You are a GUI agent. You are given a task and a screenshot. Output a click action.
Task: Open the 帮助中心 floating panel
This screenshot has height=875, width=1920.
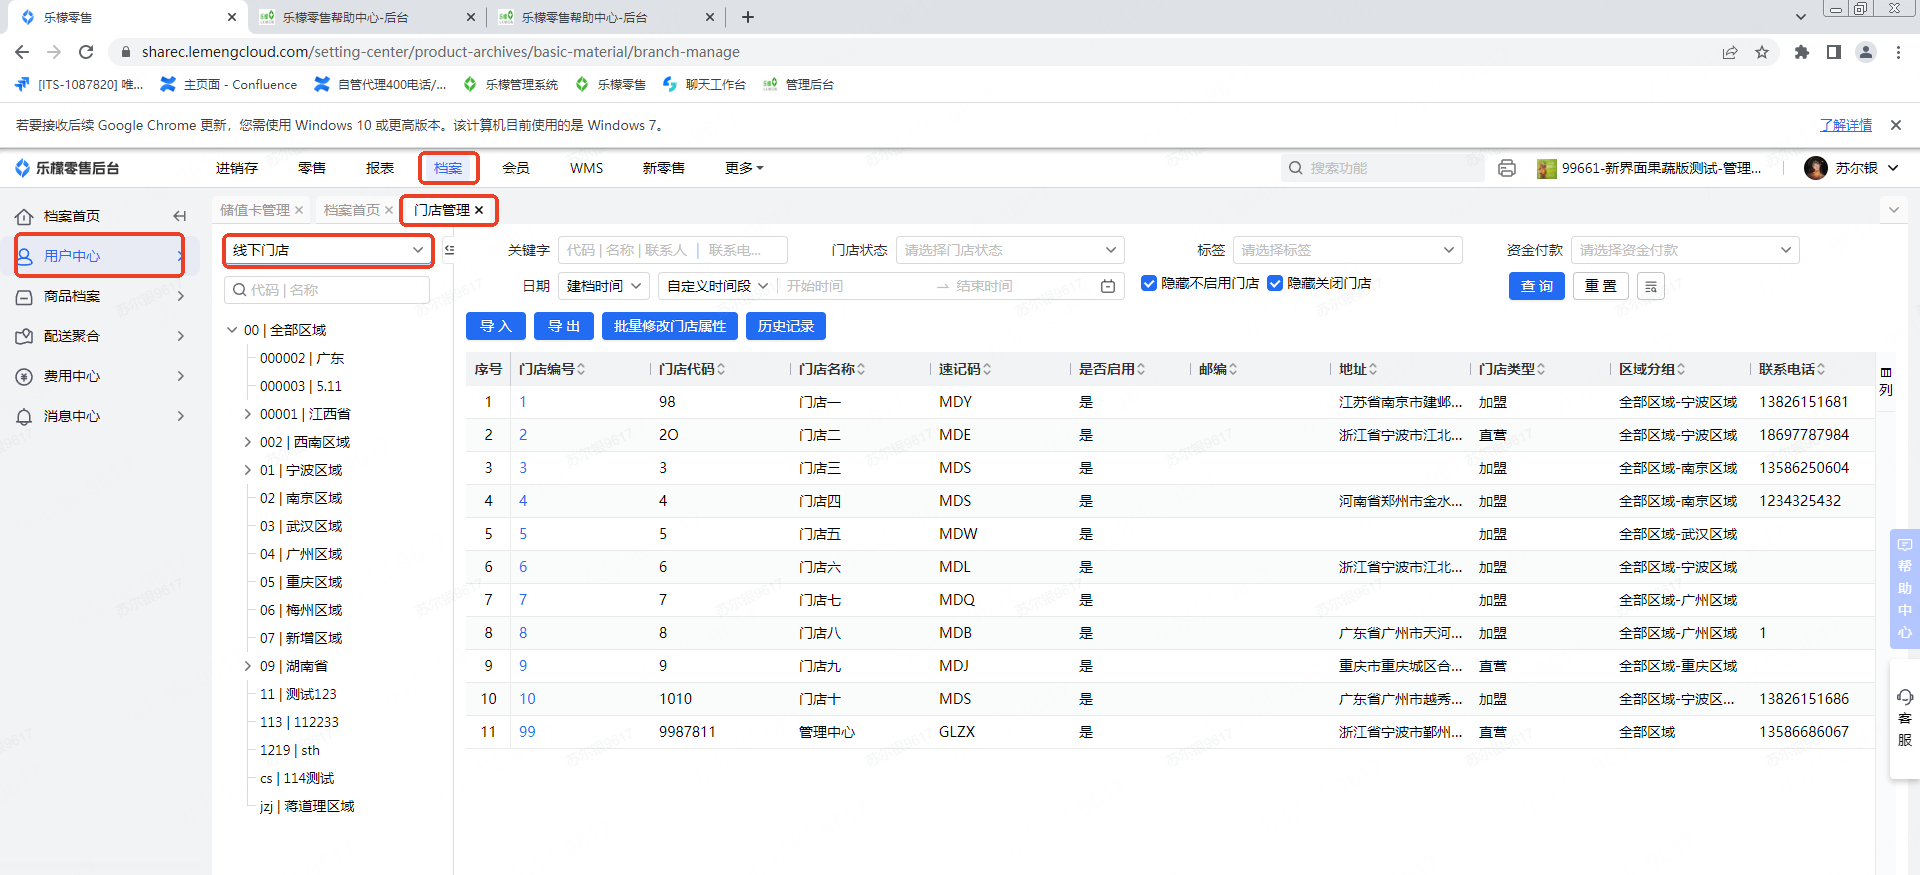pyautogui.click(x=1904, y=588)
